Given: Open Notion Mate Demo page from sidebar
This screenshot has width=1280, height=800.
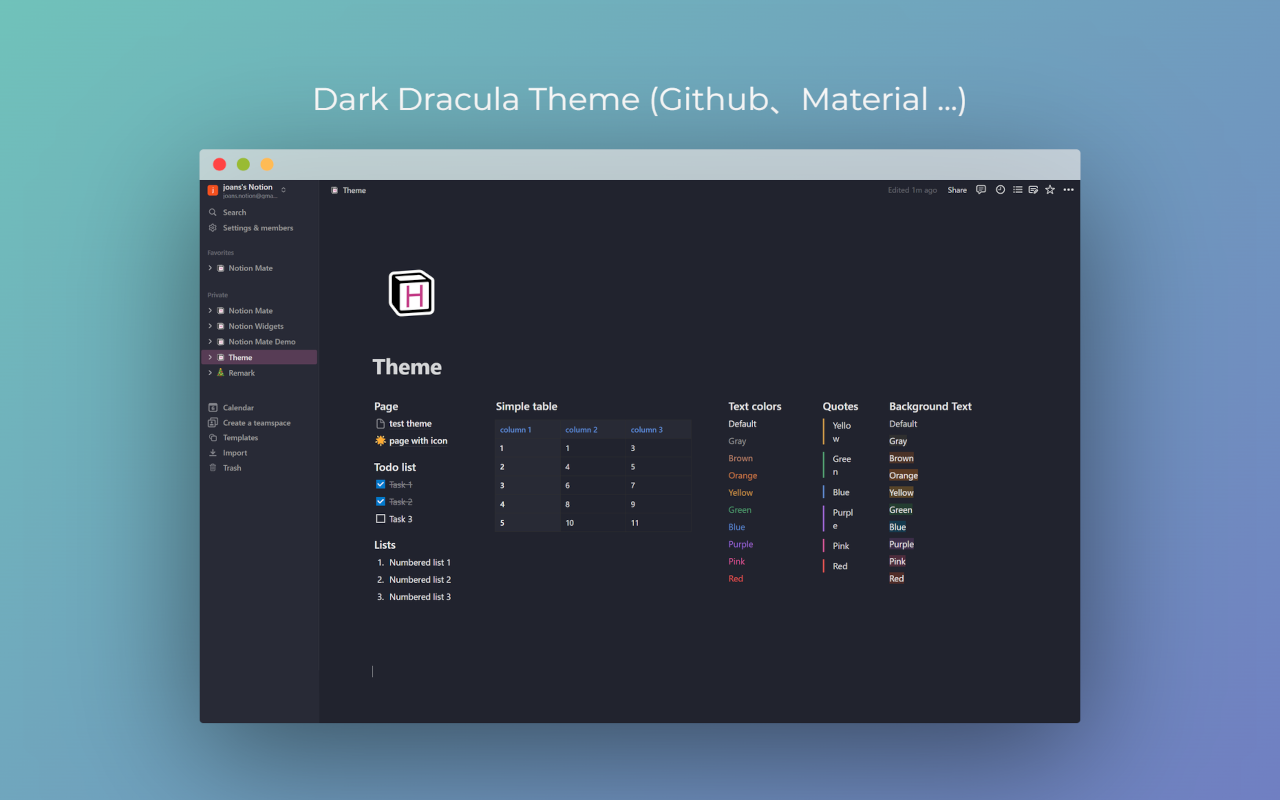Looking at the screenshot, I should pos(262,342).
